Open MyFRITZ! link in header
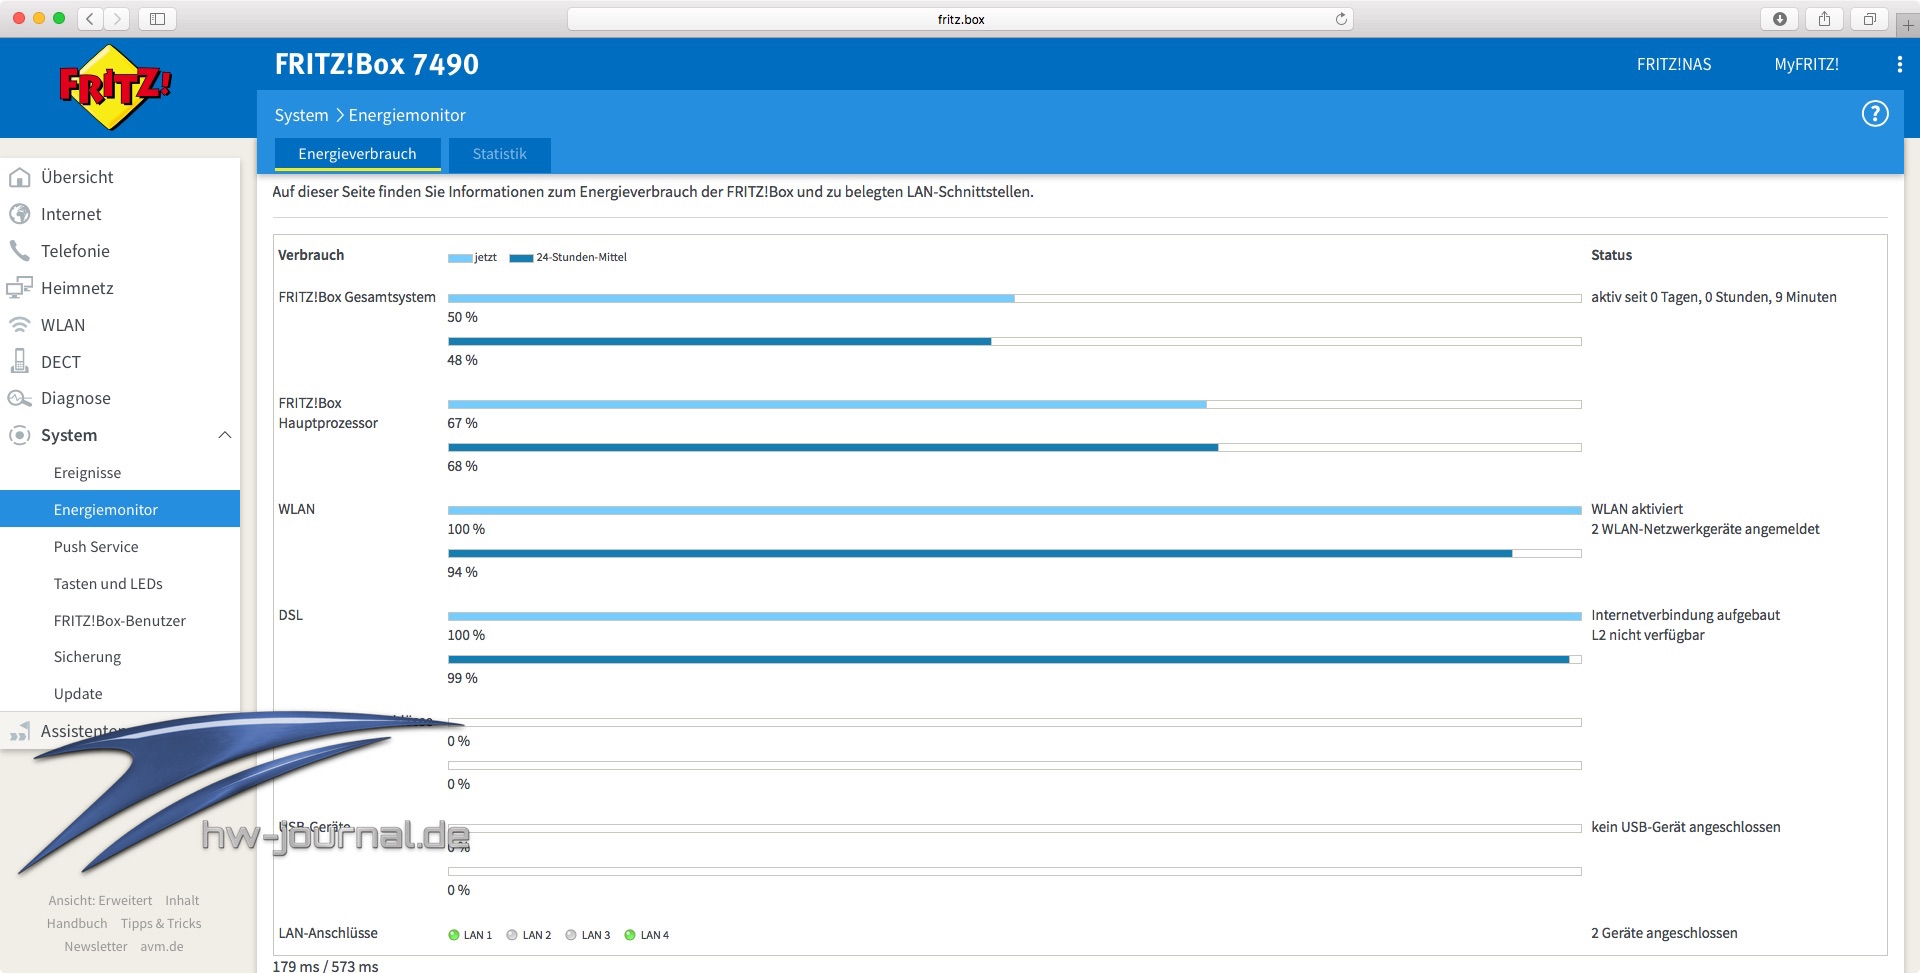The height and width of the screenshot is (973, 1920). click(x=1806, y=64)
